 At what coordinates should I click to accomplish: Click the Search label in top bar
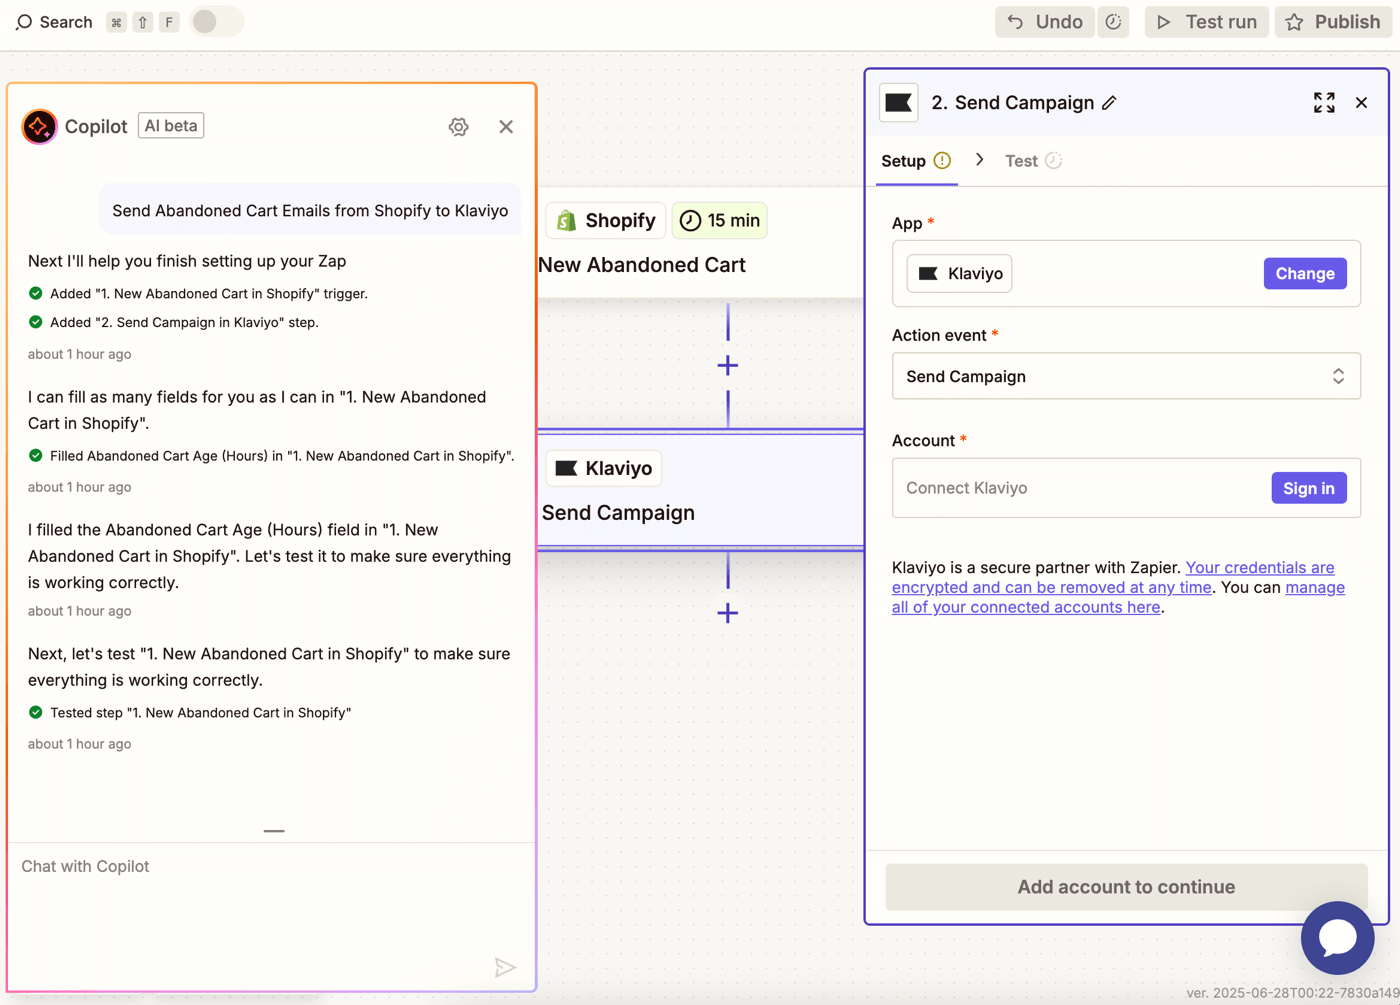point(66,22)
